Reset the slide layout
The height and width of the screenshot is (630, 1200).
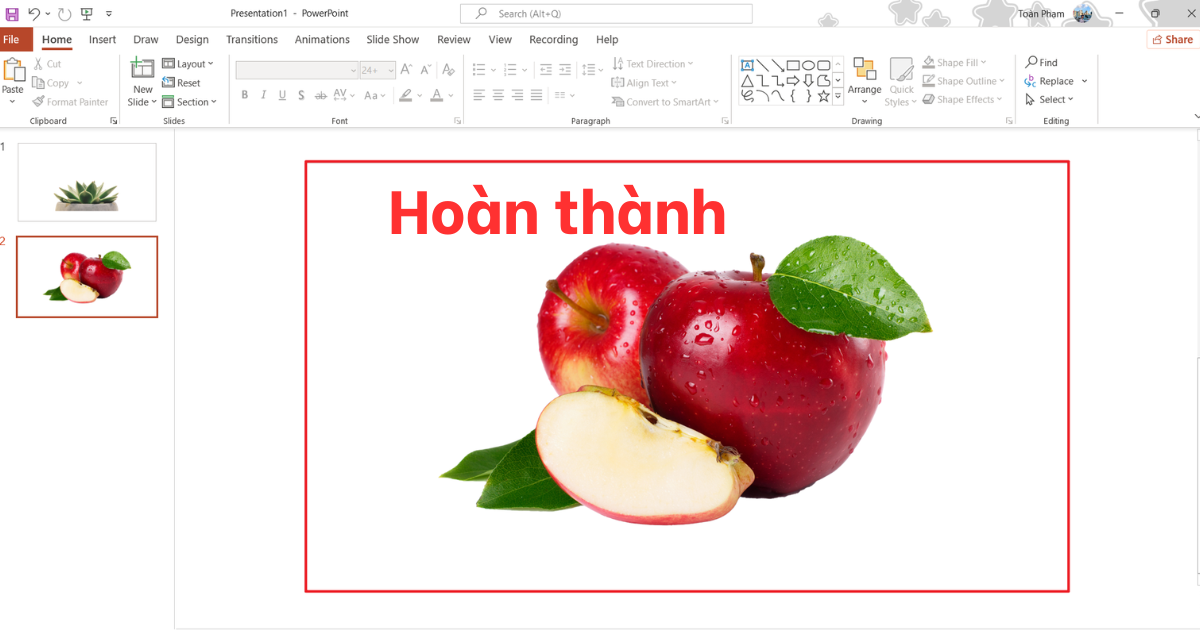pyautogui.click(x=181, y=83)
